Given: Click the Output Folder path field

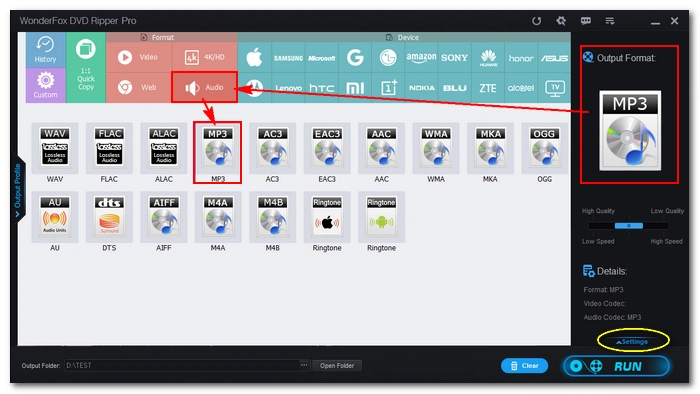Looking at the screenshot, I should click(182, 365).
